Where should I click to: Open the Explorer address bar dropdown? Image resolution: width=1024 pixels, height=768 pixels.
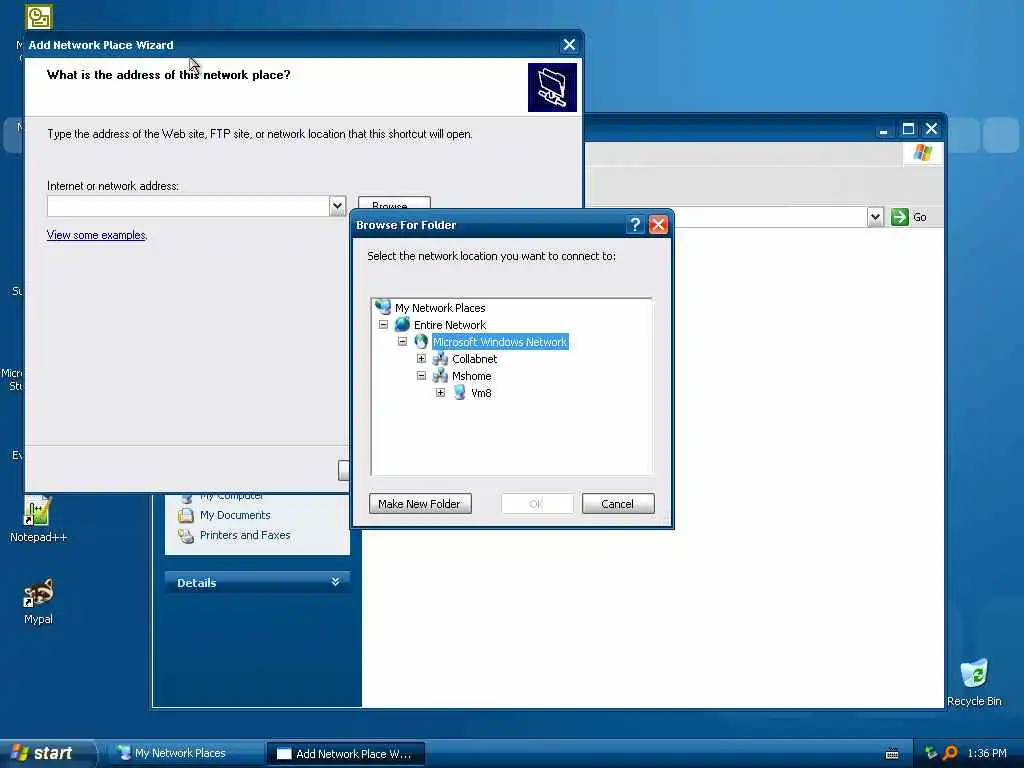[x=875, y=217]
